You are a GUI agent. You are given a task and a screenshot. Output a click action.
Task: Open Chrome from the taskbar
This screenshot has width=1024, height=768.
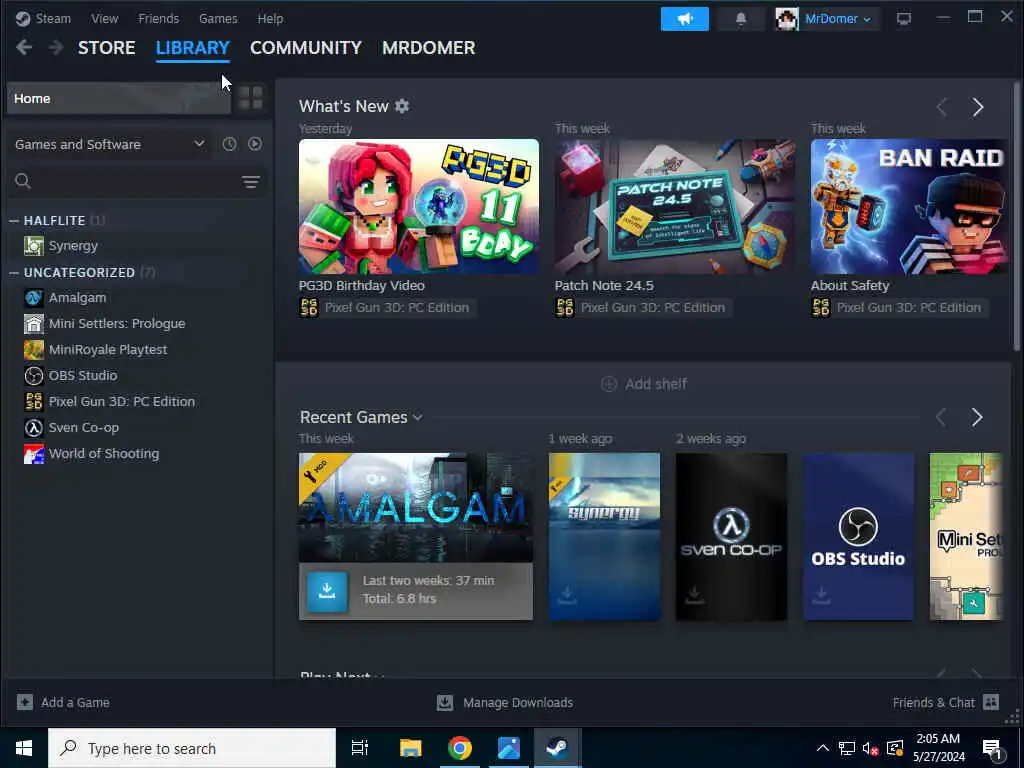pos(460,748)
